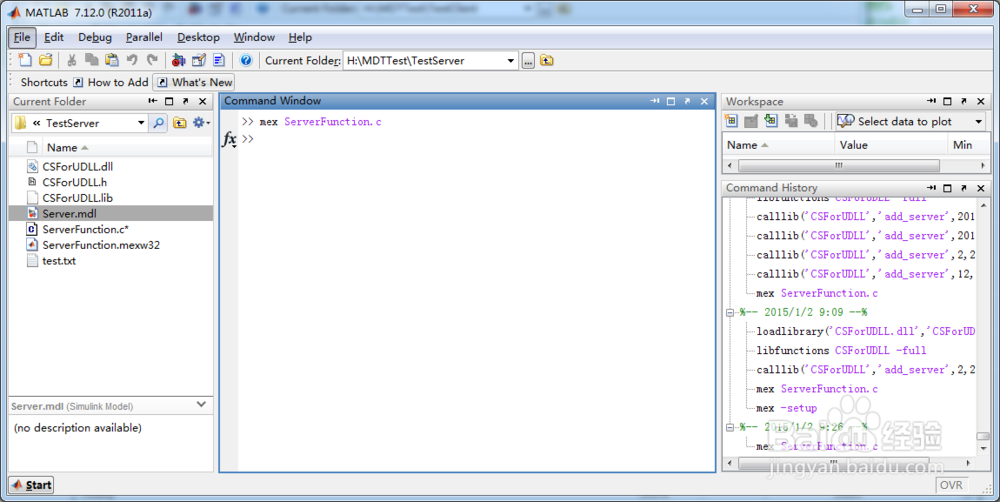The width and height of the screenshot is (1000, 502).
Task: Expand the Current Folder path dropdown
Action: tap(510, 61)
